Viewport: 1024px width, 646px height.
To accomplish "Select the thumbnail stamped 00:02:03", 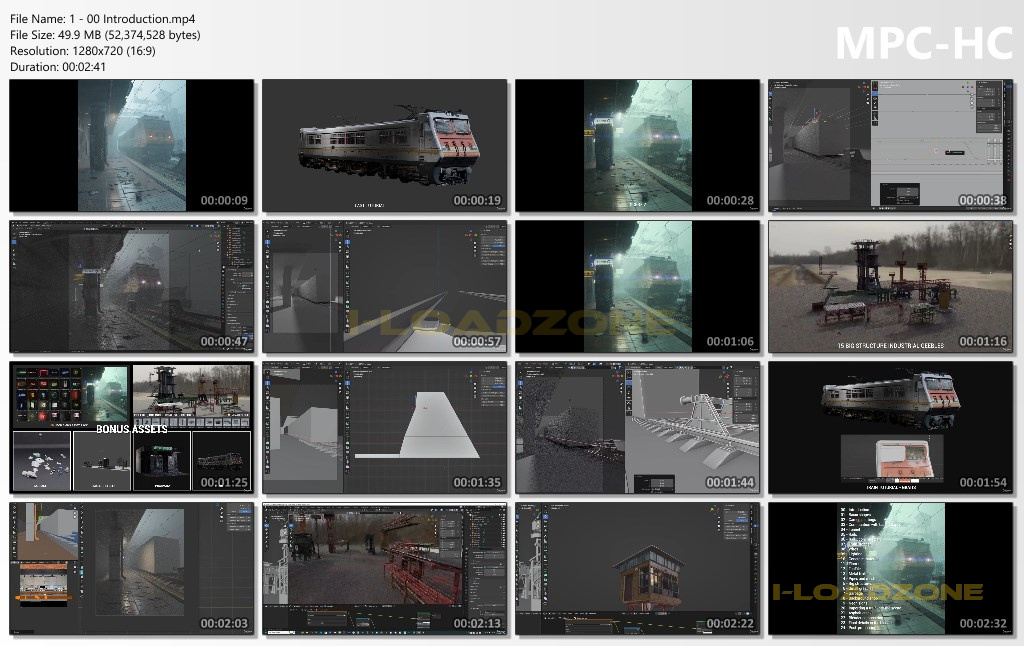I will coord(131,569).
